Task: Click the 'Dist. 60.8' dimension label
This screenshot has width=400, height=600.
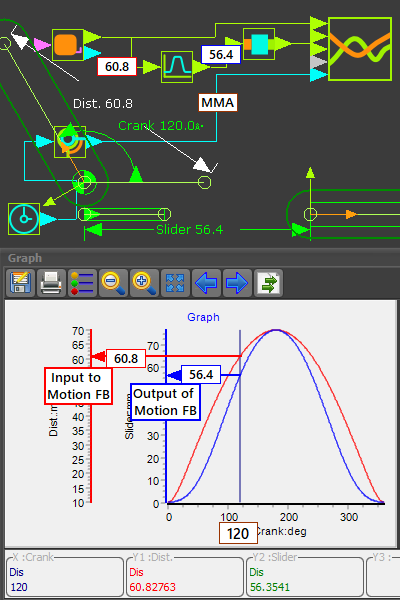Action: tap(103, 103)
